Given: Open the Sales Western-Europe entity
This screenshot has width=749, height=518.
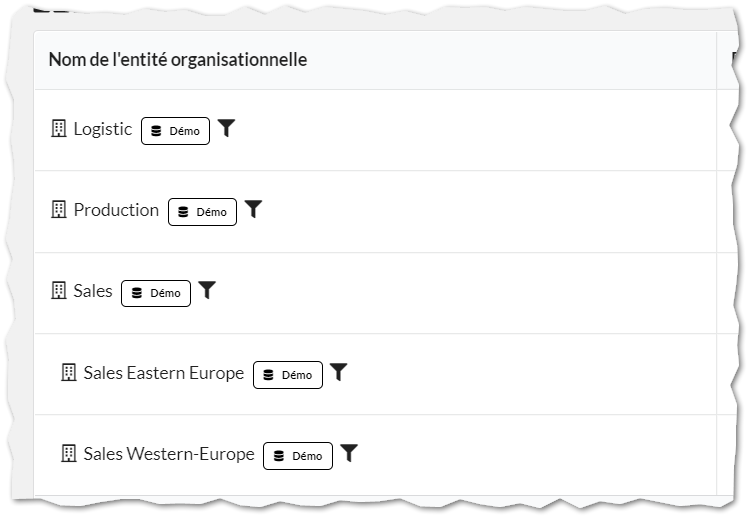Looking at the screenshot, I should click(x=169, y=454).
